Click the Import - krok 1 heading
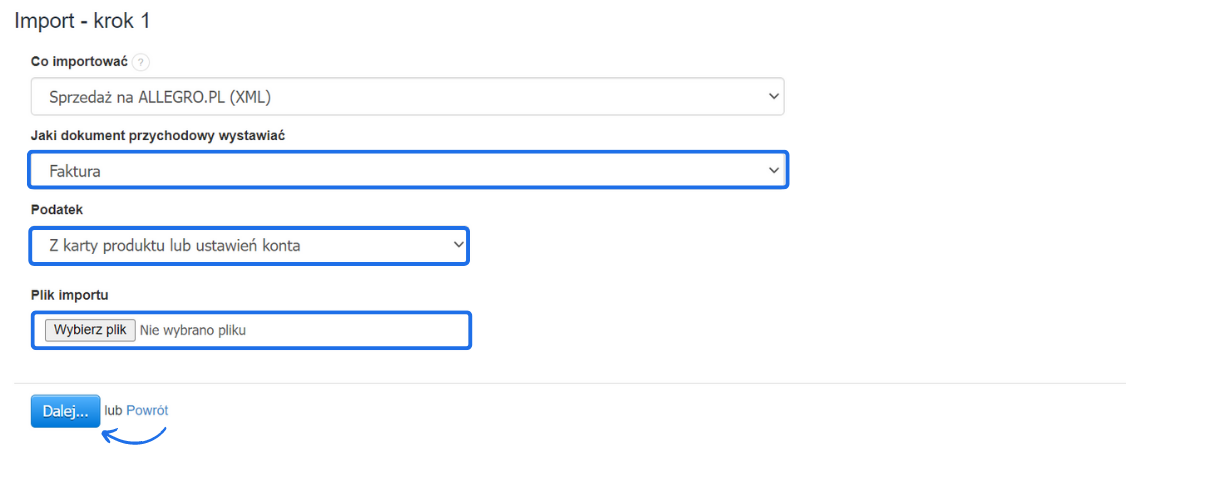 click(x=82, y=21)
